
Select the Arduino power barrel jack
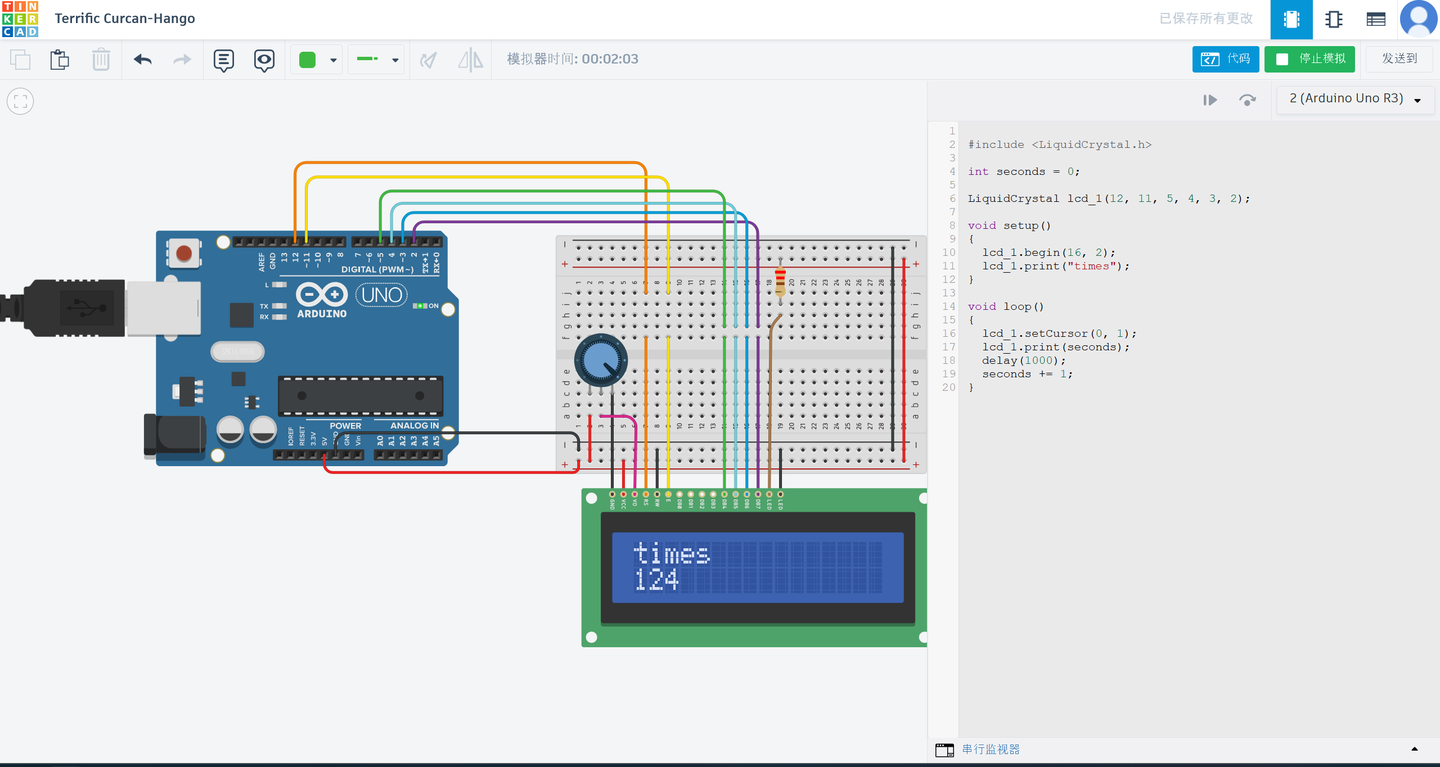[175, 437]
